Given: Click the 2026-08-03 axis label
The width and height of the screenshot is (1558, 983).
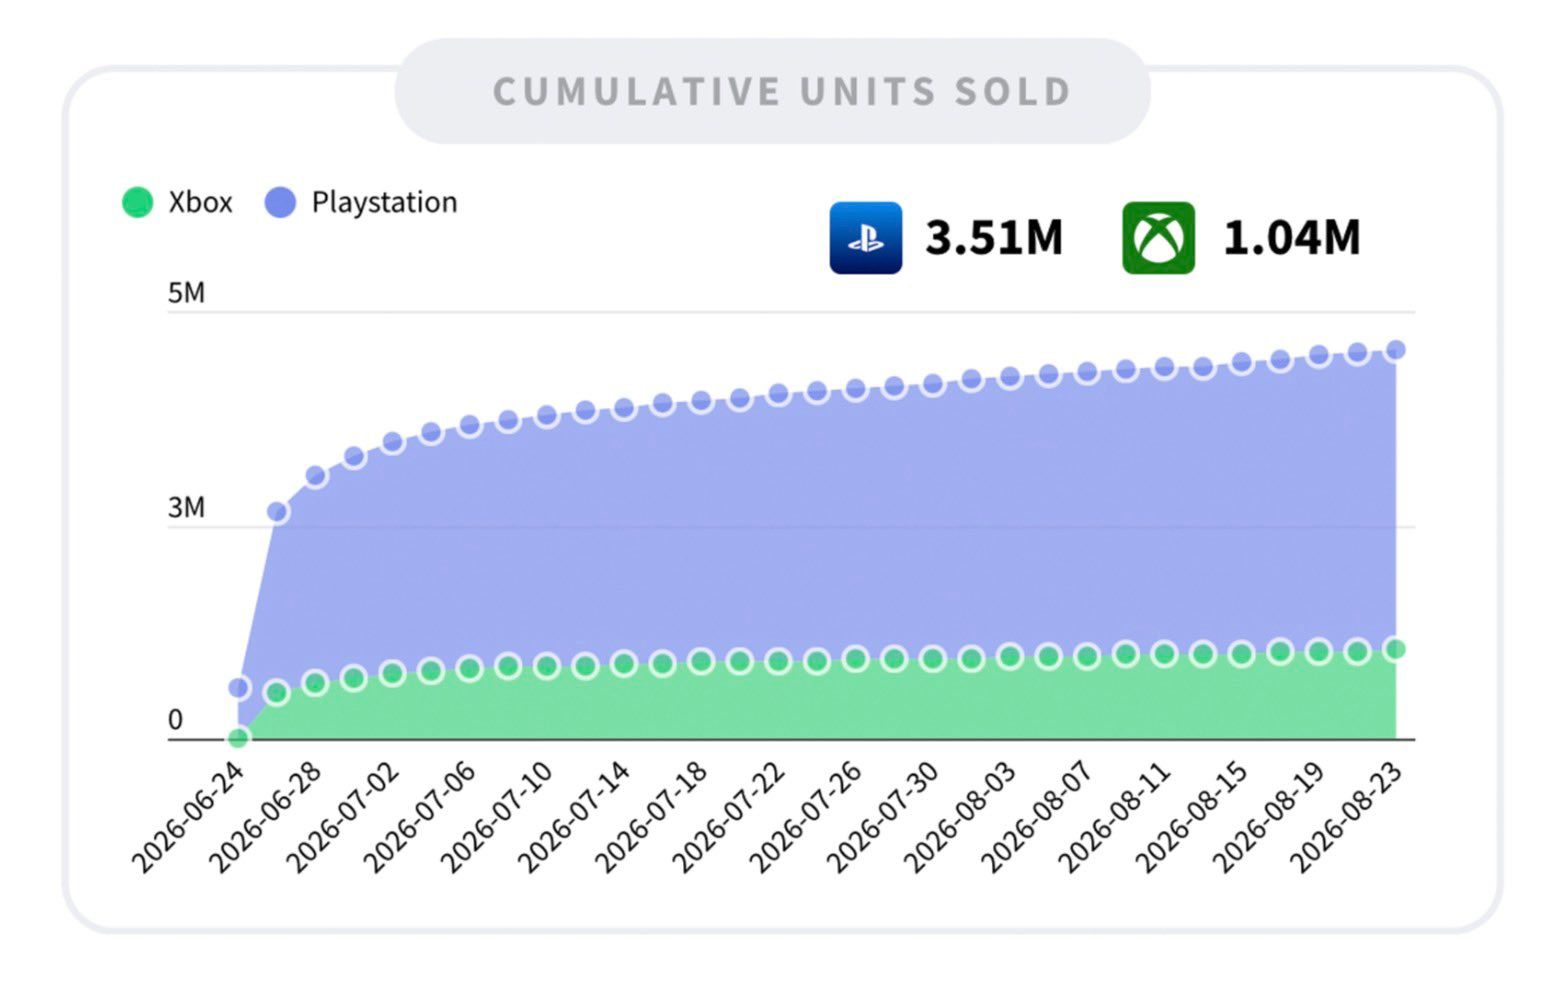Looking at the screenshot, I should [x=960, y=817].
